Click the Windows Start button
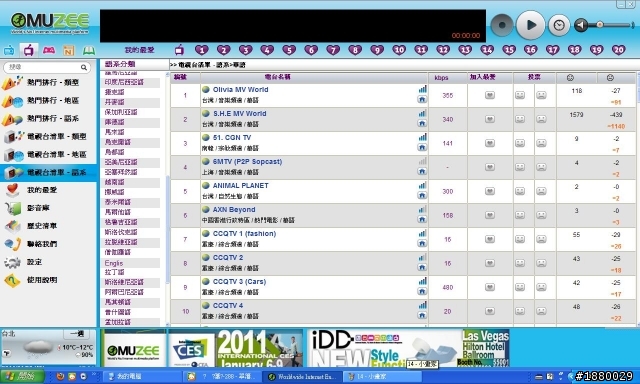 pyautogui.click(x=22, y=376)
